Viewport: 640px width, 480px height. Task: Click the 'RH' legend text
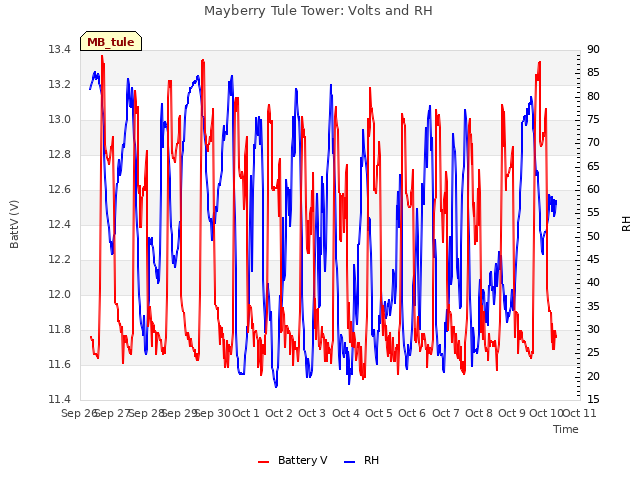coord(371,460)
